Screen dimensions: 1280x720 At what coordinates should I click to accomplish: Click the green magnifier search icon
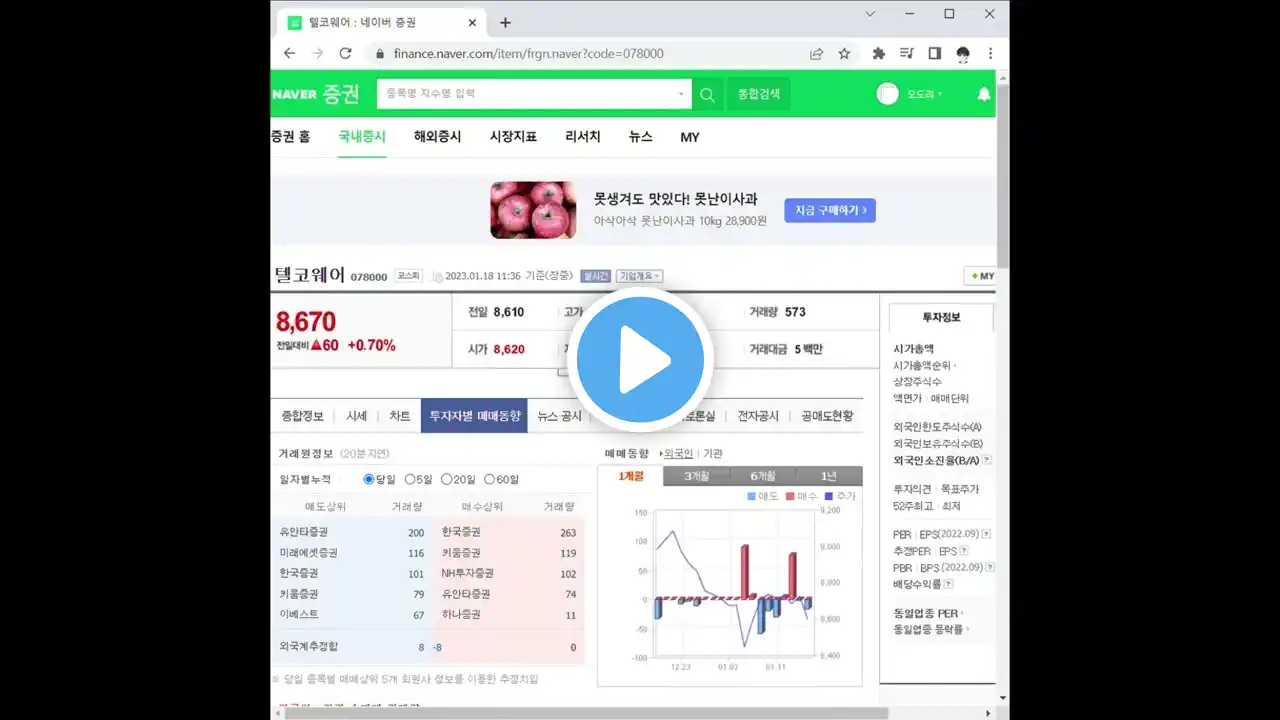pyautogui.click(x=707, y=94)
